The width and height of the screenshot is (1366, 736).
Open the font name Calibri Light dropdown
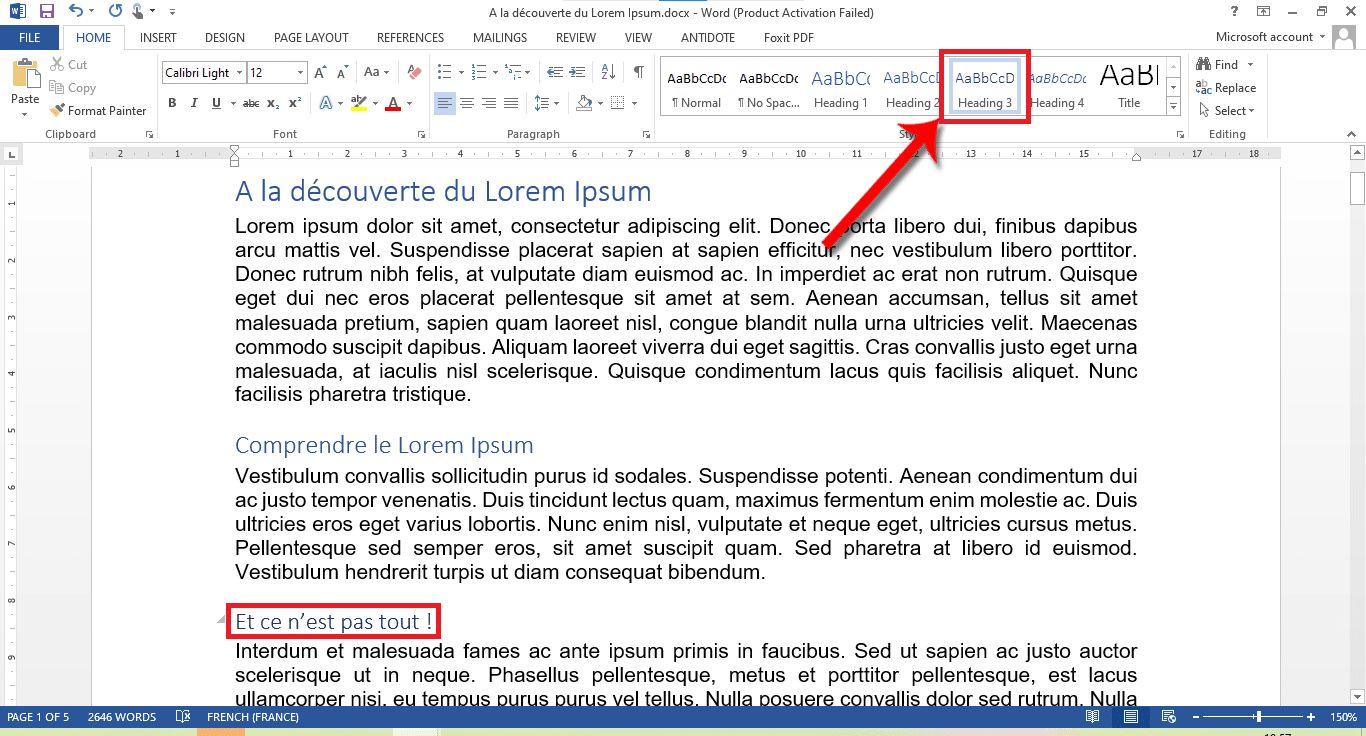click(x=239, y=73)
